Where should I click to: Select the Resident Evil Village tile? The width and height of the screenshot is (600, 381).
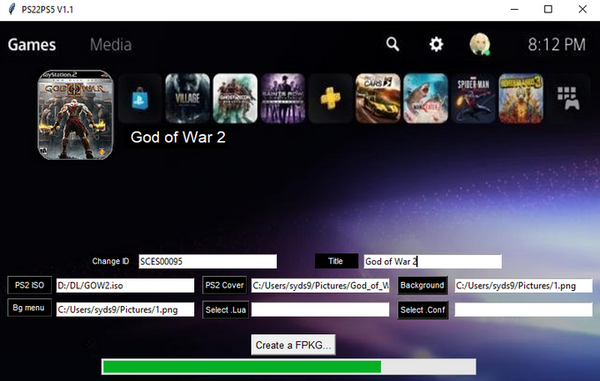pyautogui.click(x=188, y=98)
